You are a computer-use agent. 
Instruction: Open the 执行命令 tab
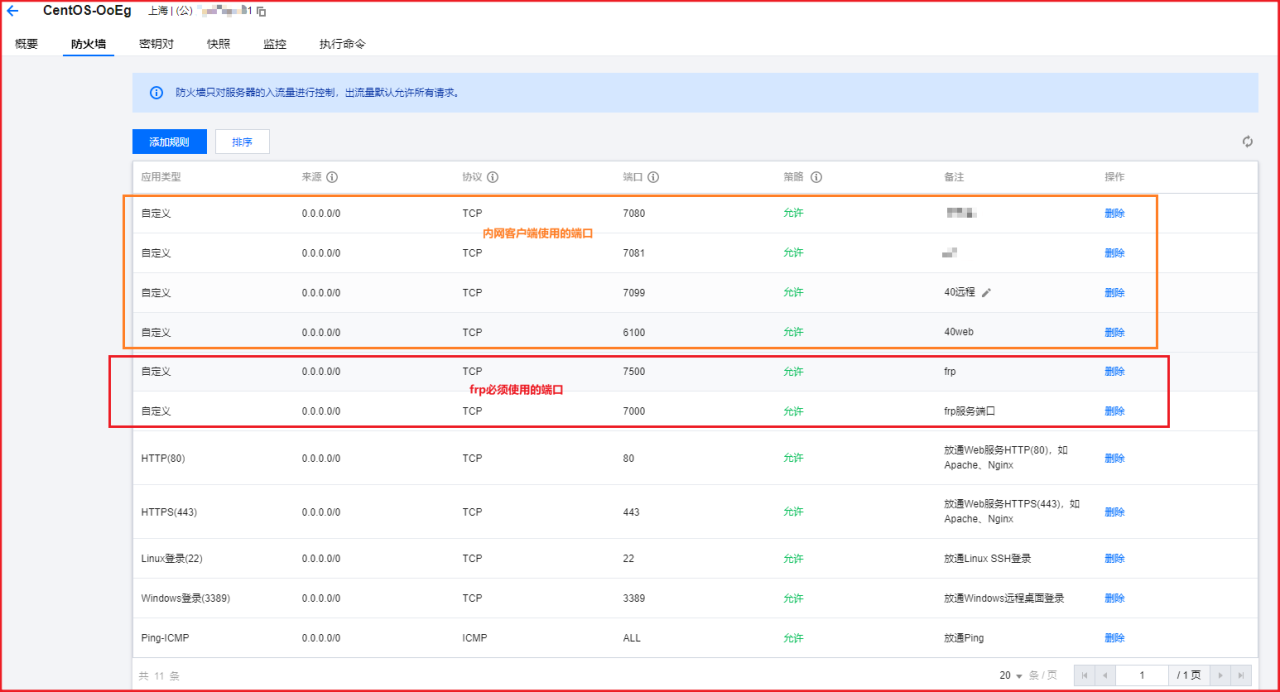pyautogui.click(x=342, y=44)
